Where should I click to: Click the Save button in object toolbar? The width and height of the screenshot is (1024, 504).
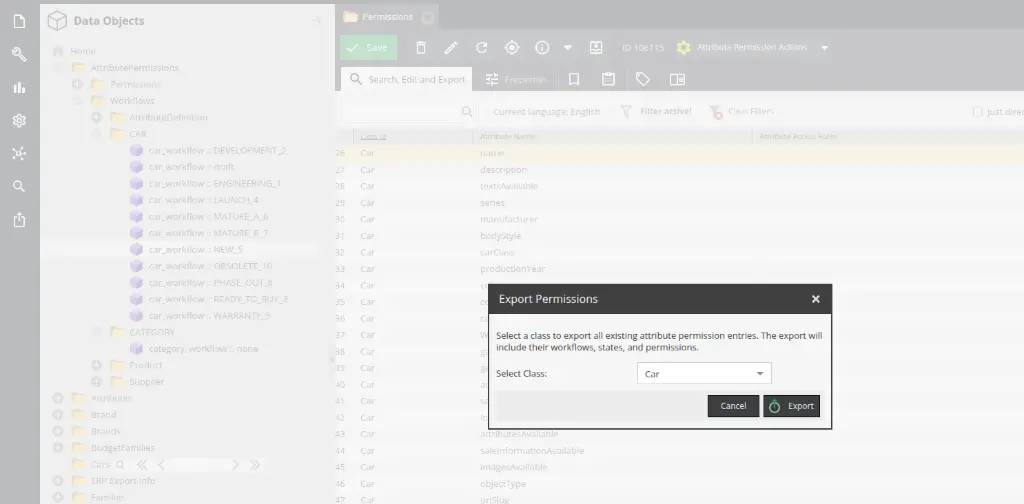pyautogui.click(x=368, y=48)
